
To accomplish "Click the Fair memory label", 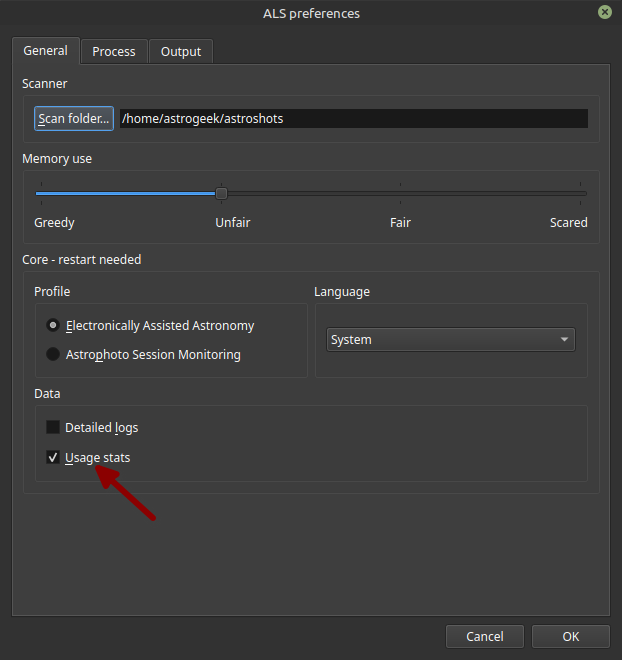I will (400, 222).
